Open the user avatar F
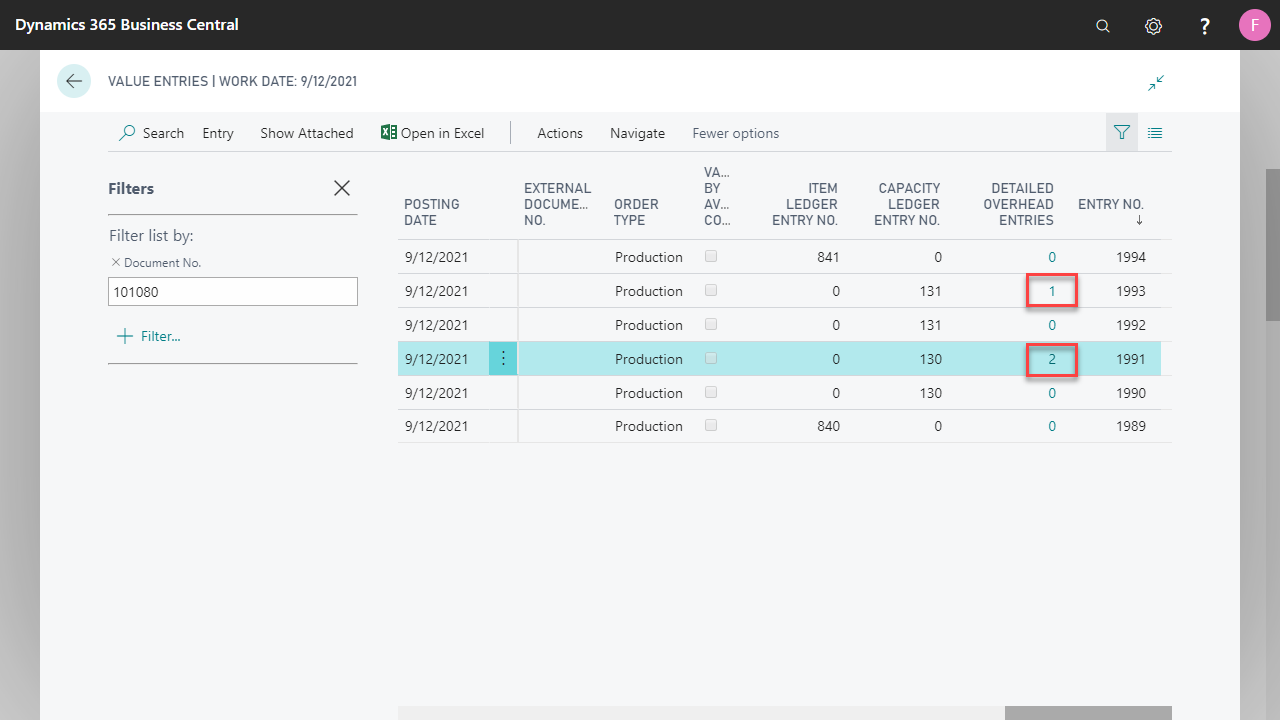 pos(1255,25)
